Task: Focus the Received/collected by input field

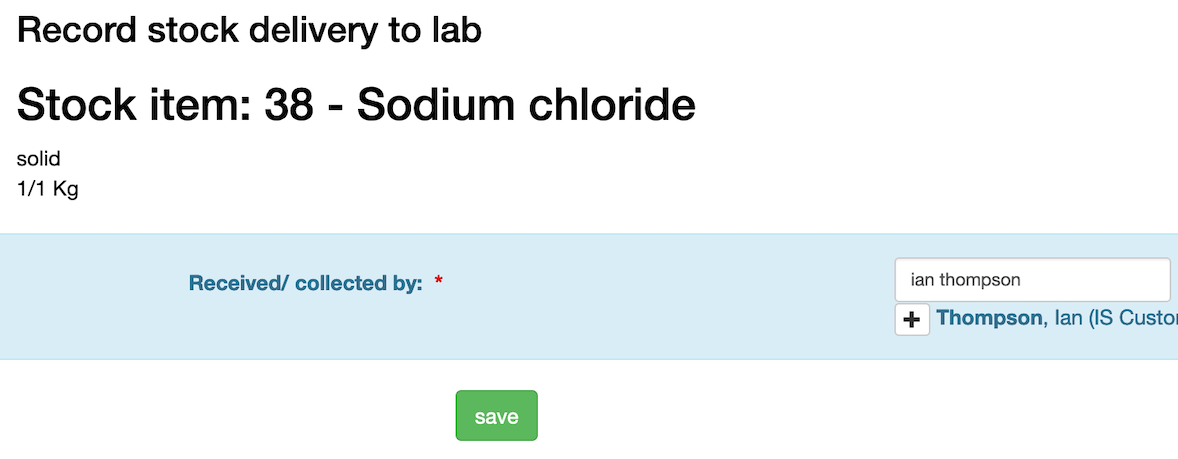Action: point(1032,280)
